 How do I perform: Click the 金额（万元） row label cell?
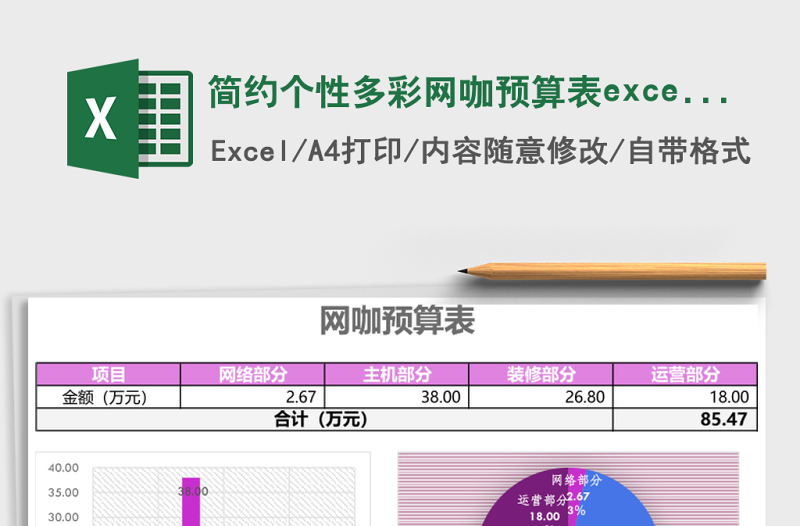108,397
